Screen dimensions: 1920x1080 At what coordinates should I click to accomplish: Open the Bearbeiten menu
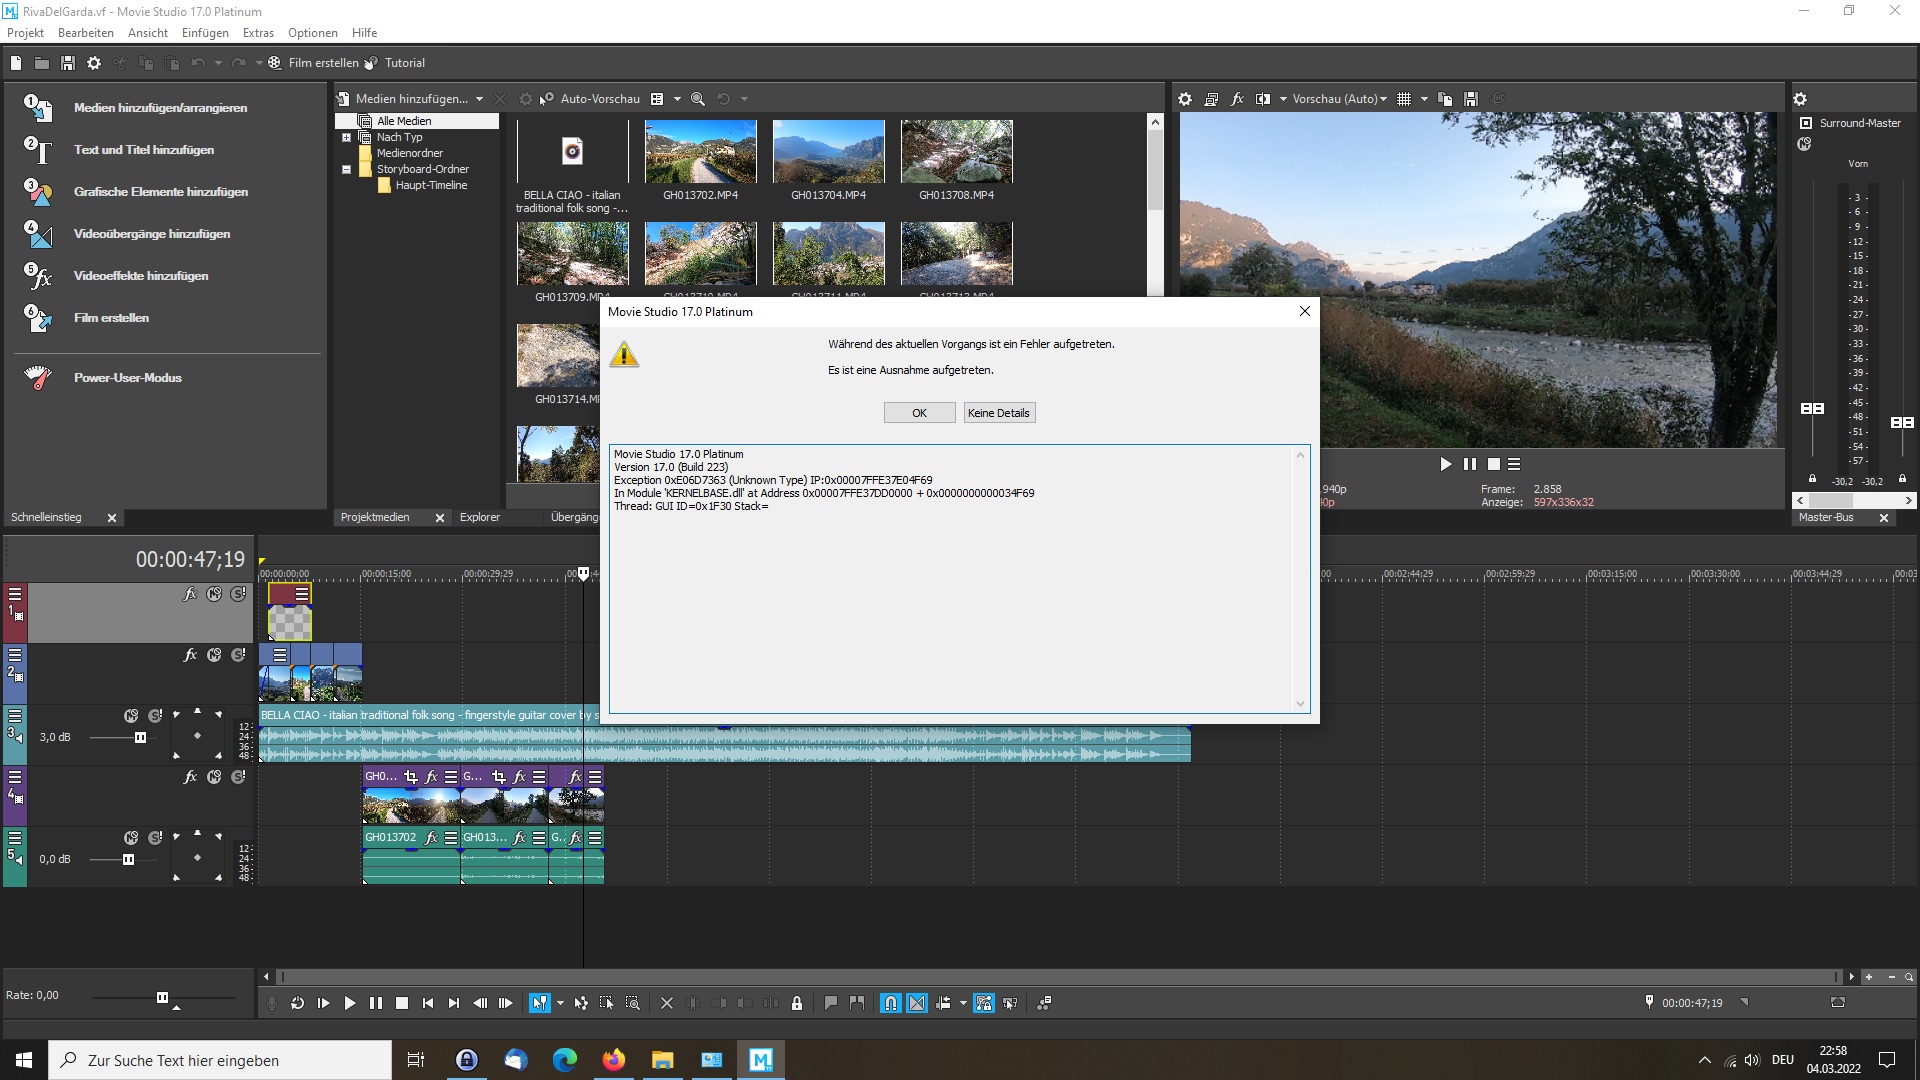[x=85, y=33]
